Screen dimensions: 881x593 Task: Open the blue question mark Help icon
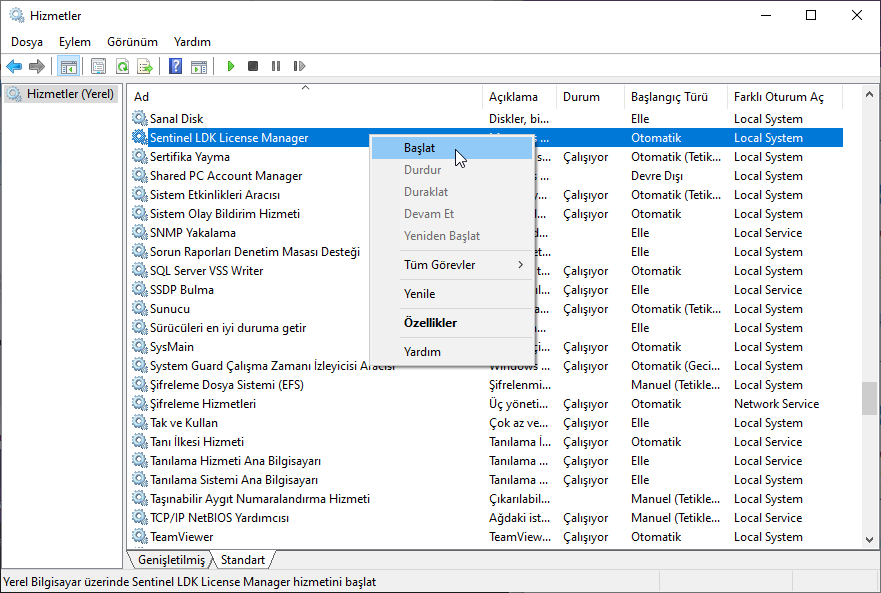[x=176, y=66]
